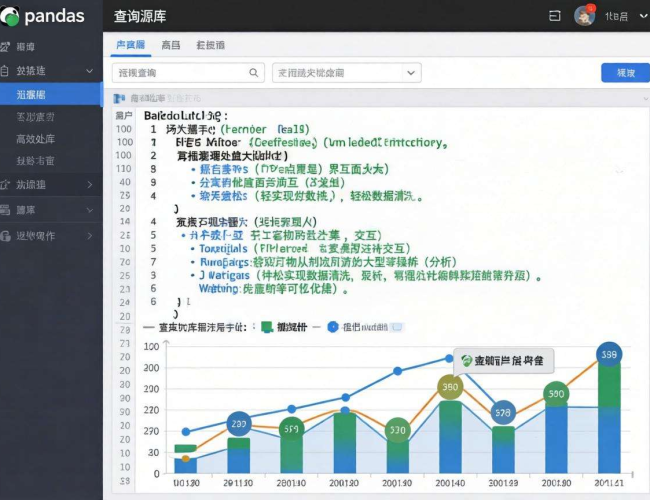Click the y-axis value 220
This screenshot has width=650, height=500.
[151, 410]
